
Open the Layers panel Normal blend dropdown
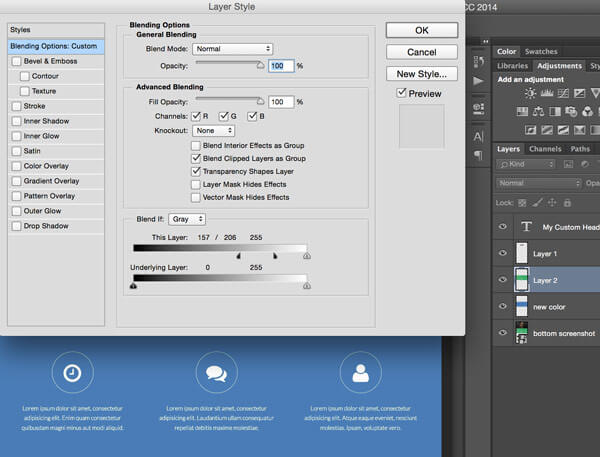[x=539, y=183]
